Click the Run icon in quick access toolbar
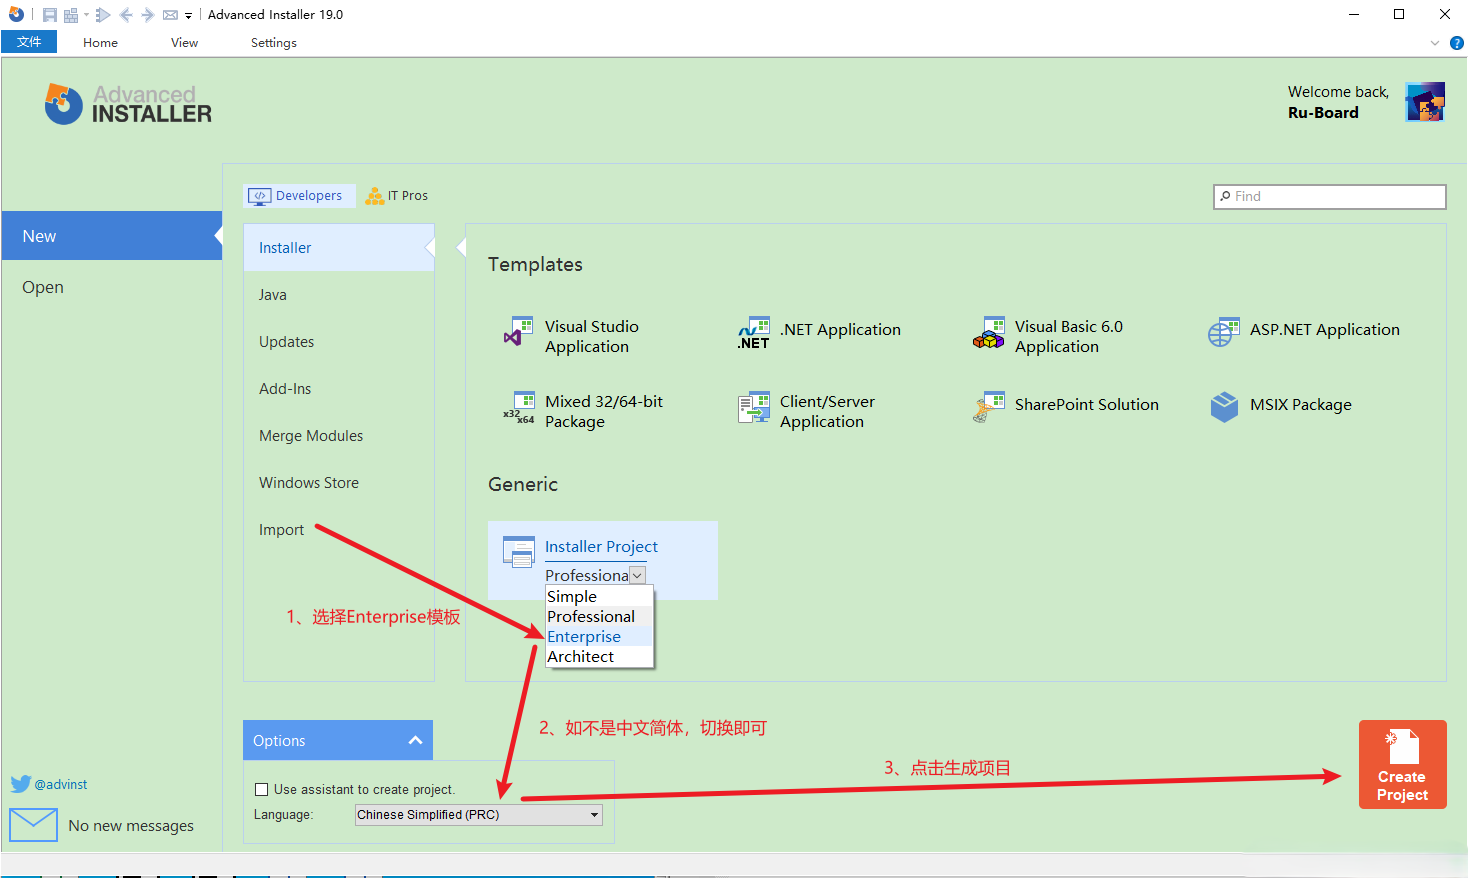1468x878 pixels. point(103,15)
